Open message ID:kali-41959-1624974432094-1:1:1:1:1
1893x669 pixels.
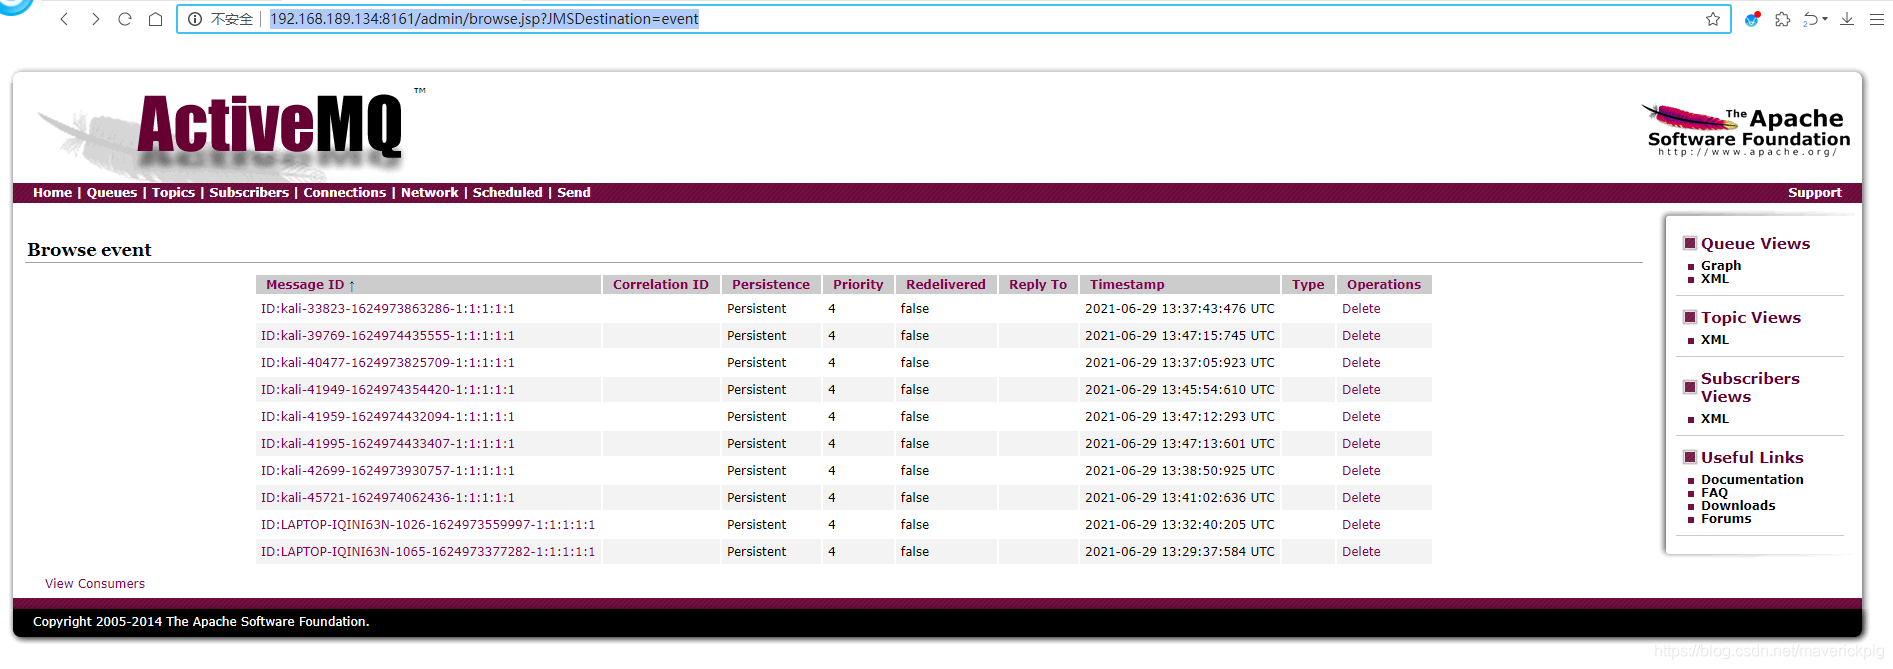388,417
